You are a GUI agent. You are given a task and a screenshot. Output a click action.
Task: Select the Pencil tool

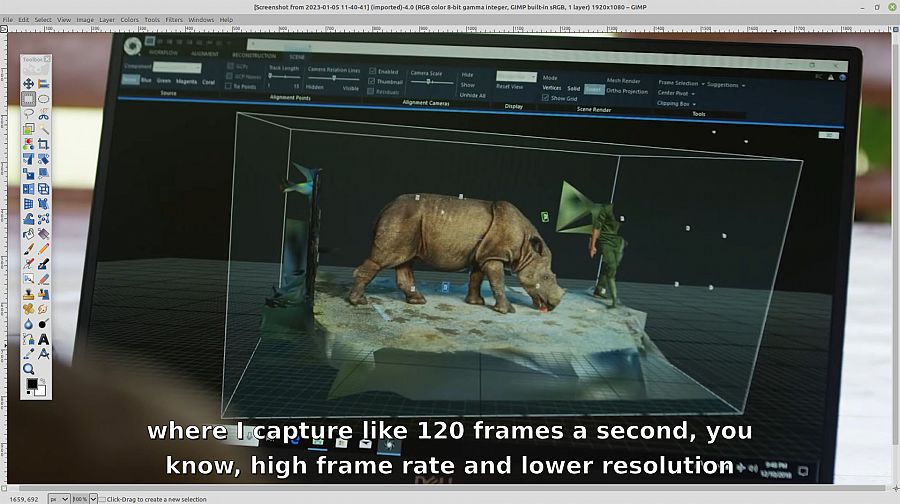(43, 249)
